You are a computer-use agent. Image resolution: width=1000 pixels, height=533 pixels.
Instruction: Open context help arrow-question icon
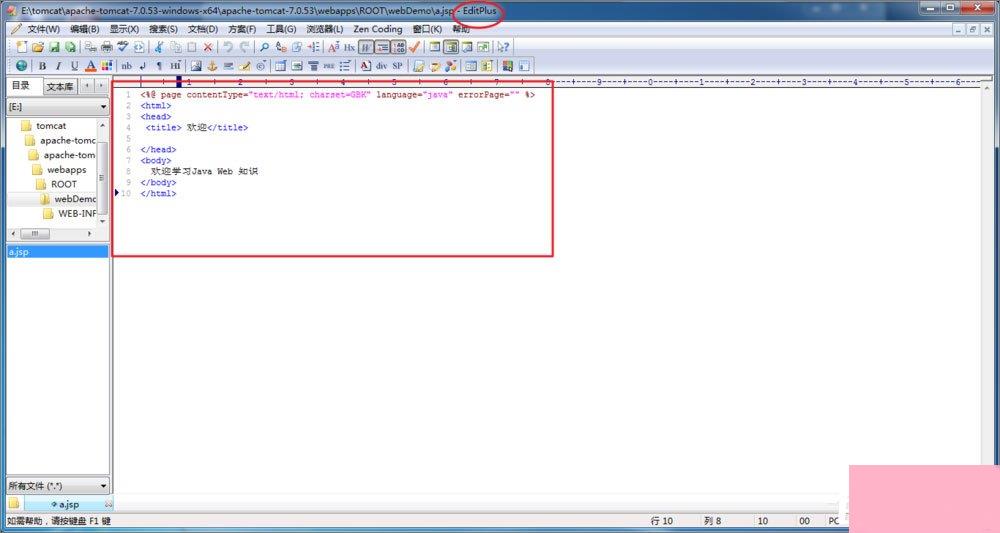pyautogui.click(x=503, y=47)
